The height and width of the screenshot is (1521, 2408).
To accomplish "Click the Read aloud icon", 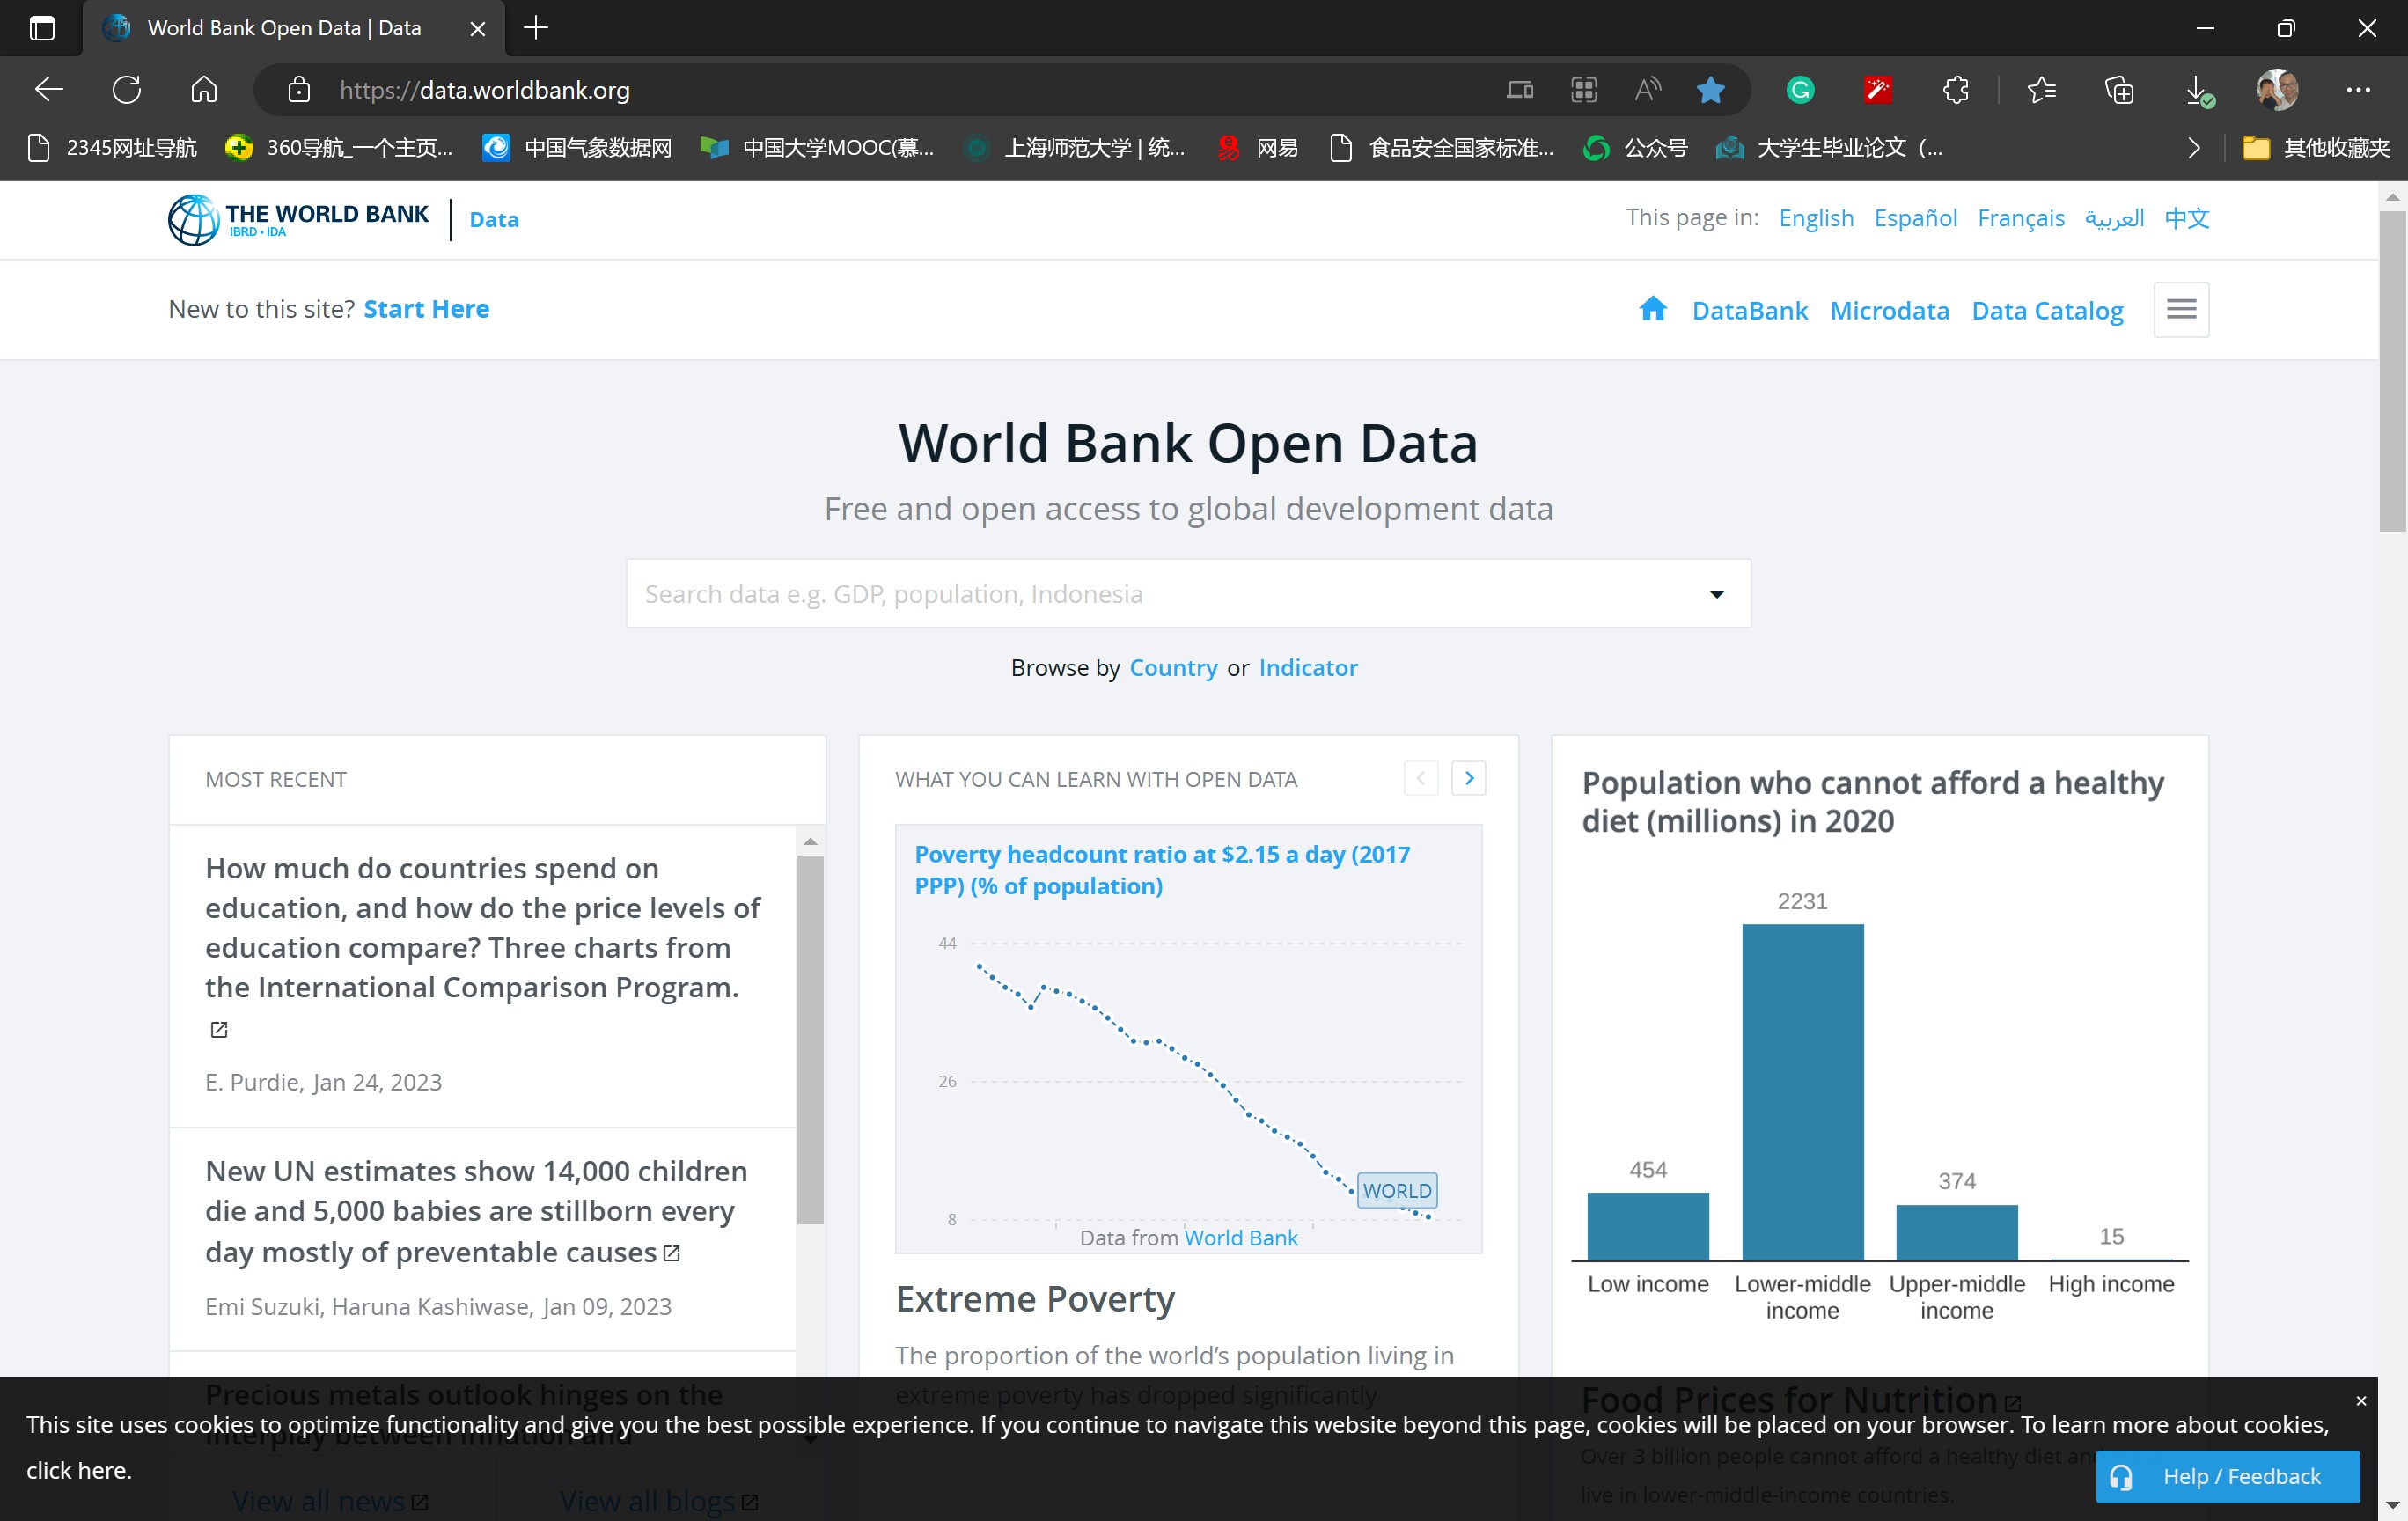I will point(1647,90).
